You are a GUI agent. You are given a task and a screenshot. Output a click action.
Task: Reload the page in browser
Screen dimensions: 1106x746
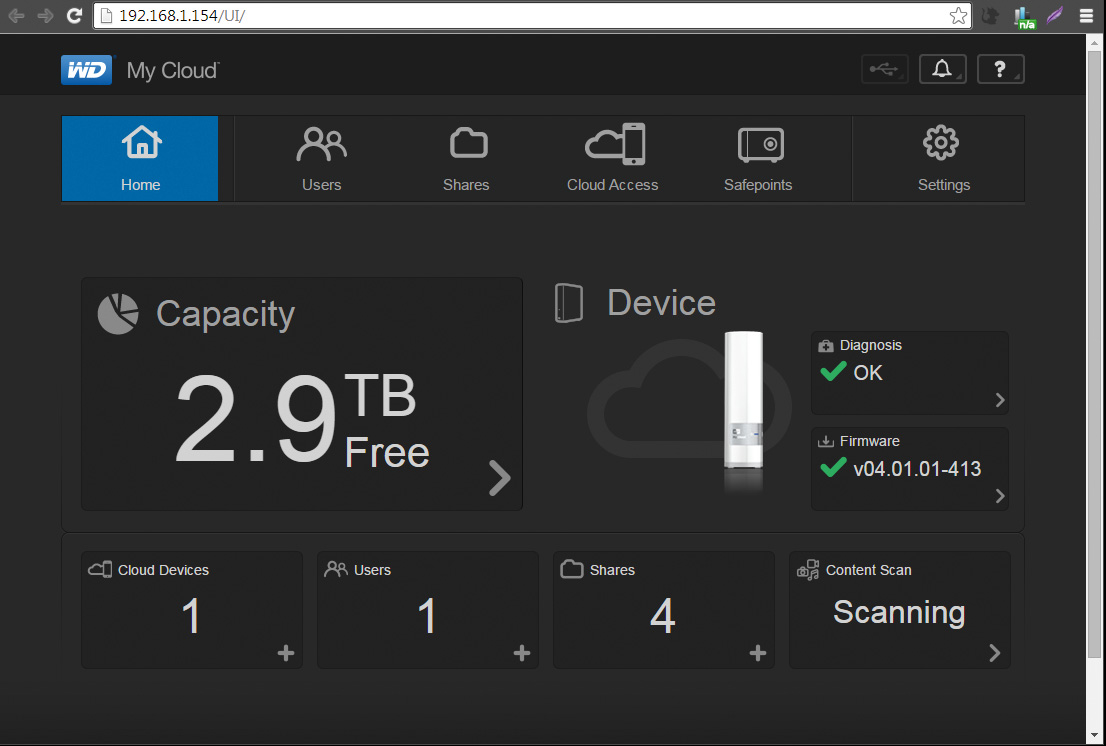(x=74, y=16)
